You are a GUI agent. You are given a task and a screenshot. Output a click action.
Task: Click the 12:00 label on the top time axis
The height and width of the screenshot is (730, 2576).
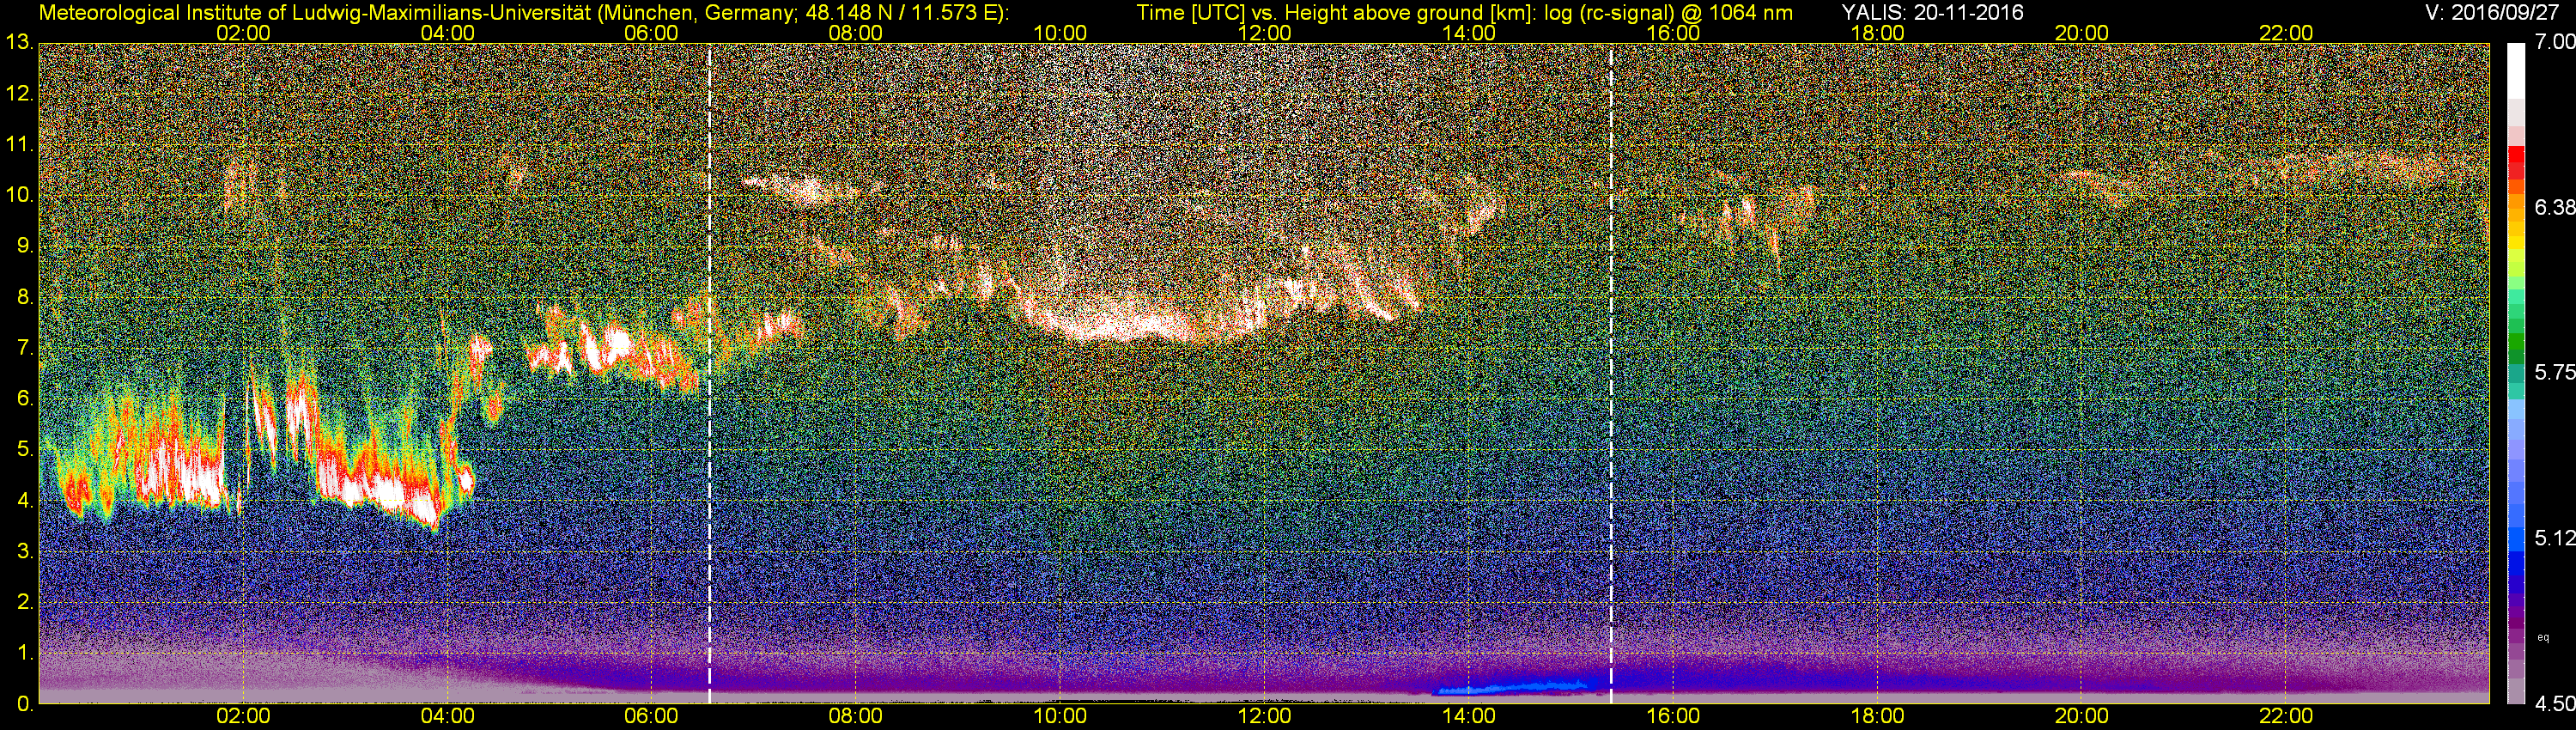pos(1264,33)
